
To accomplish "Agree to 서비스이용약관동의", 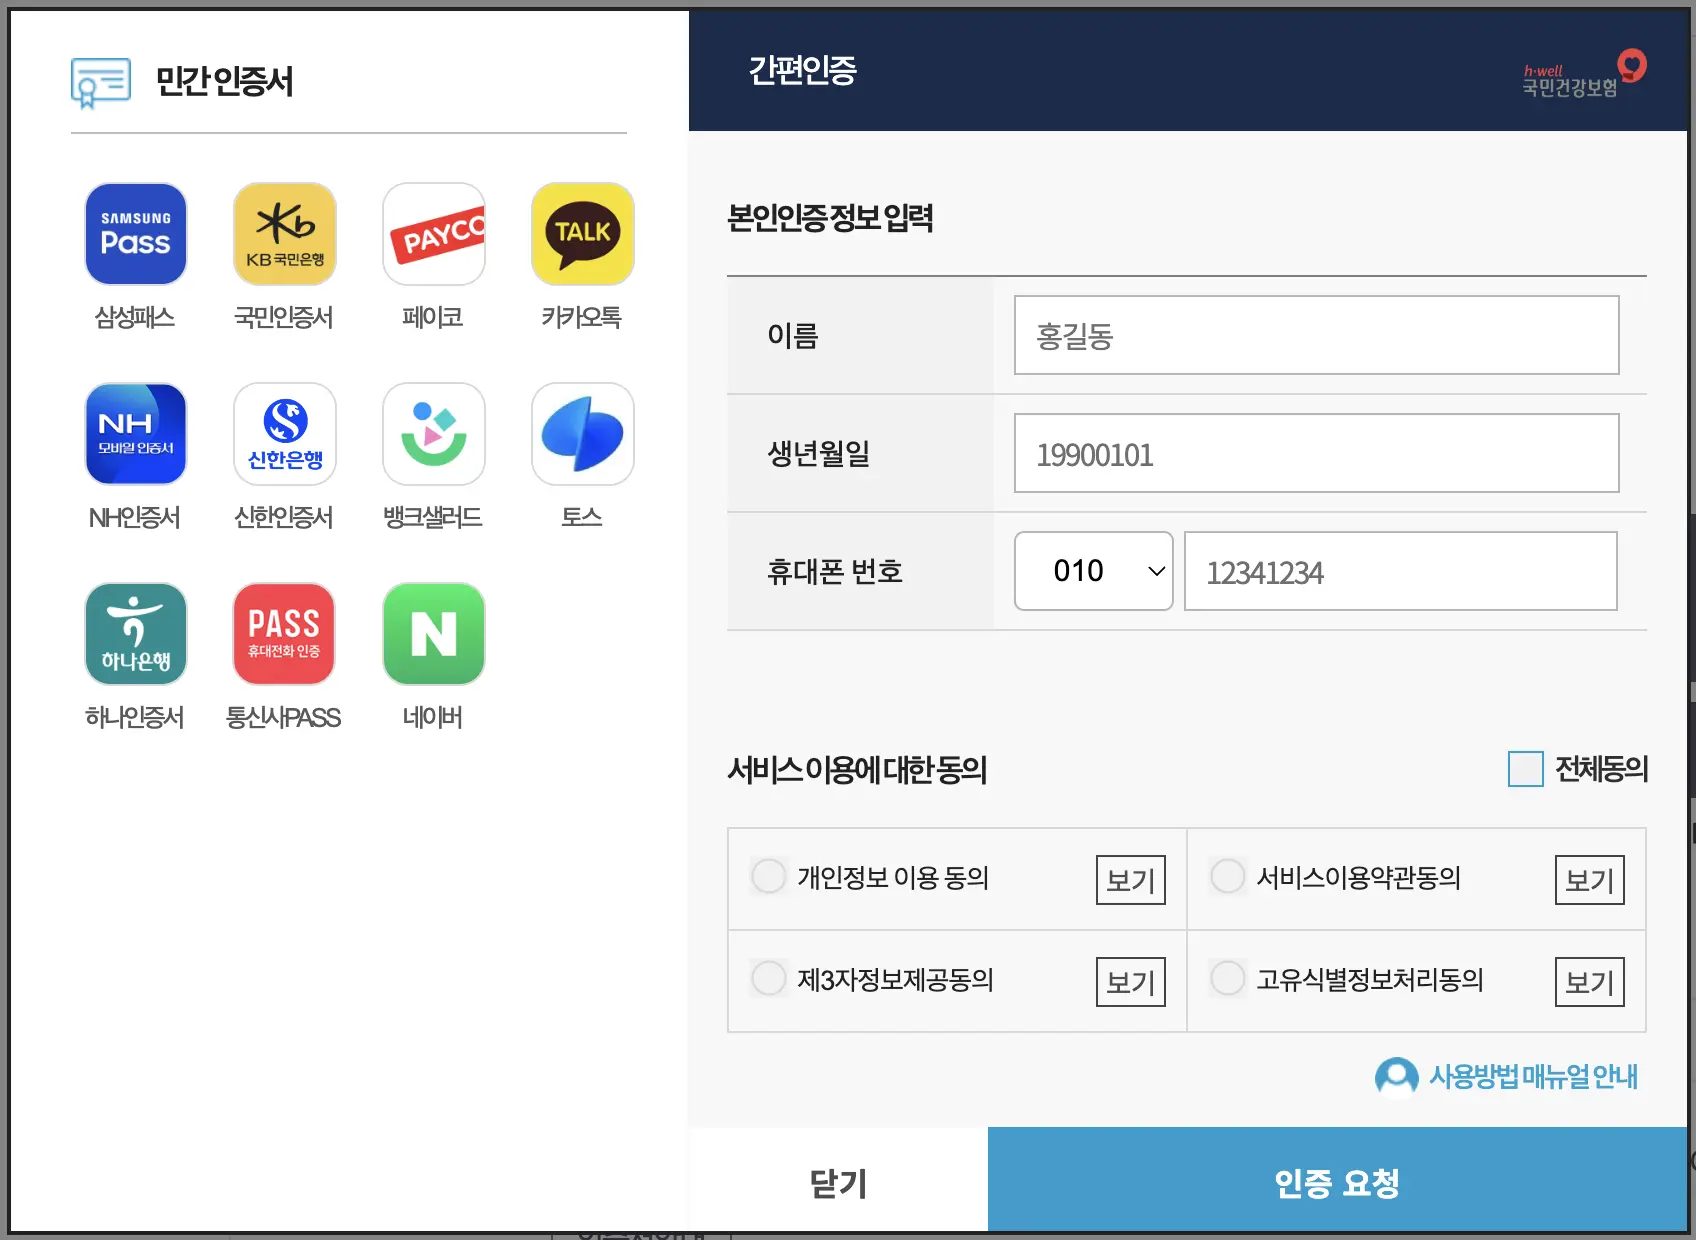I will point(1228,876).
